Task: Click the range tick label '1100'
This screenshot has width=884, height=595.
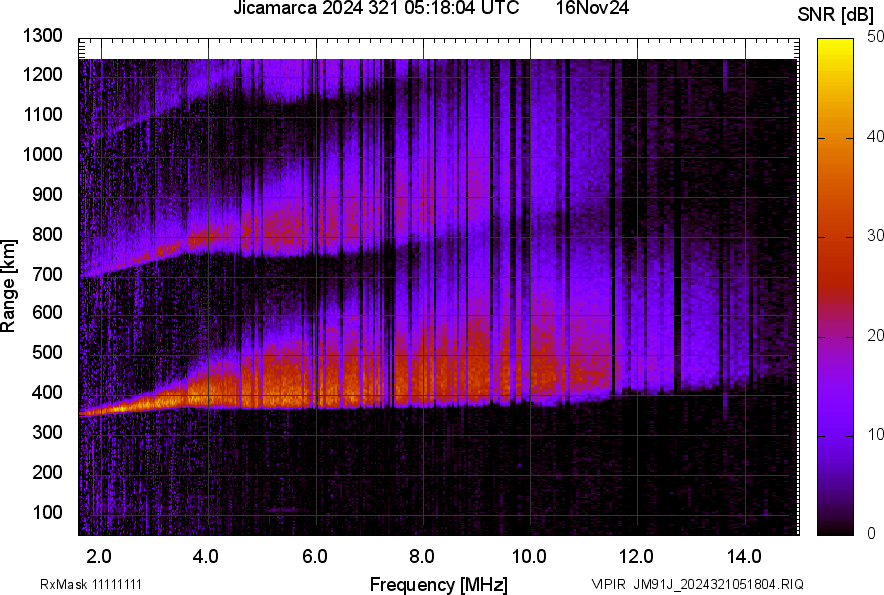Action: (x=43, y=114)
